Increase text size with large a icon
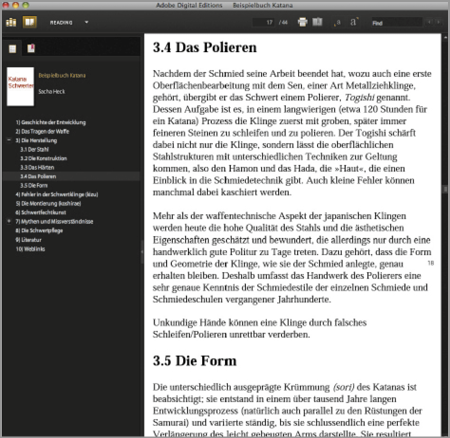This screenshot has height=438, width=450. tap(354, 22)
